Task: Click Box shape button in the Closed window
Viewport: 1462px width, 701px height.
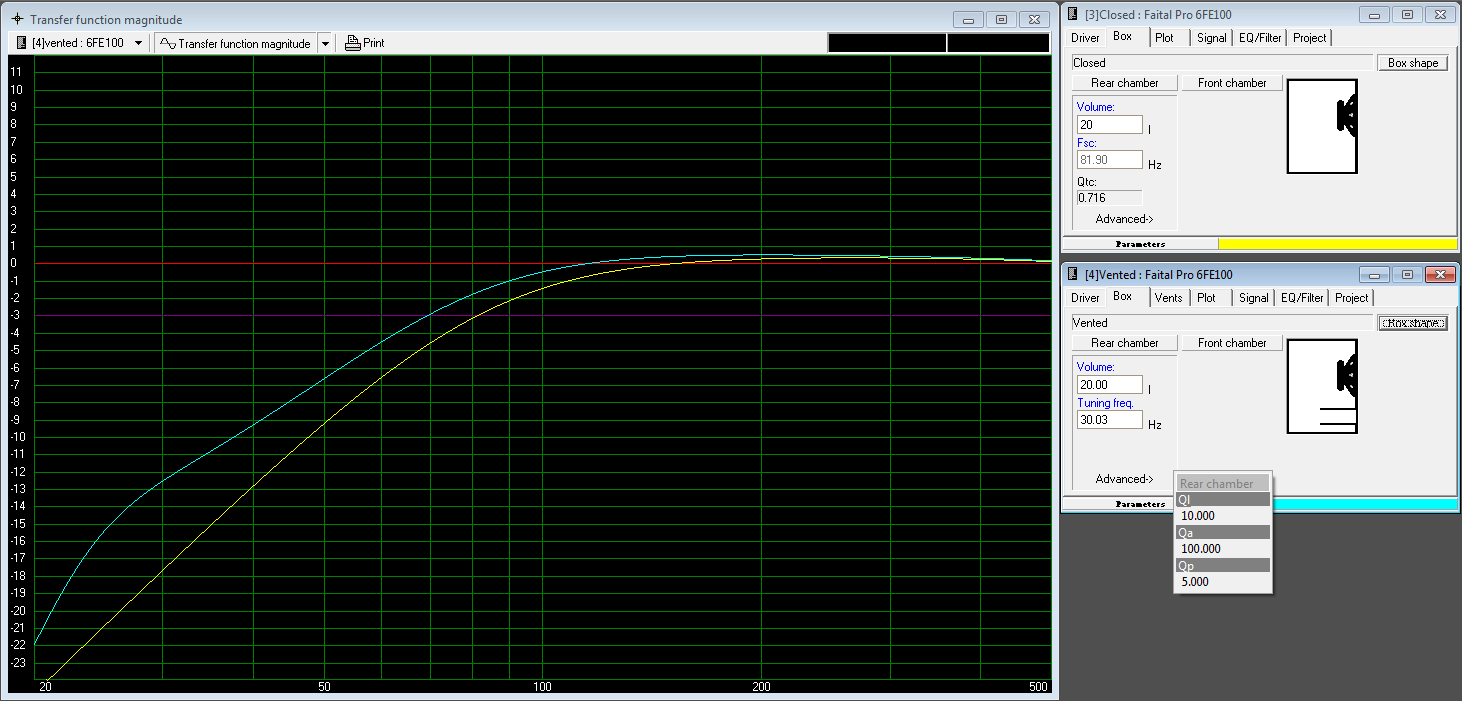Action: pyautogui.click(x=1413, y=63)
